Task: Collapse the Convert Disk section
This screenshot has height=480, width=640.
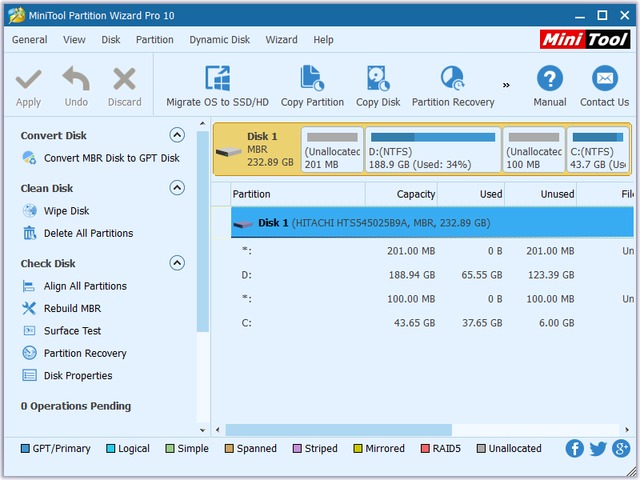Action: pos(177,135)
